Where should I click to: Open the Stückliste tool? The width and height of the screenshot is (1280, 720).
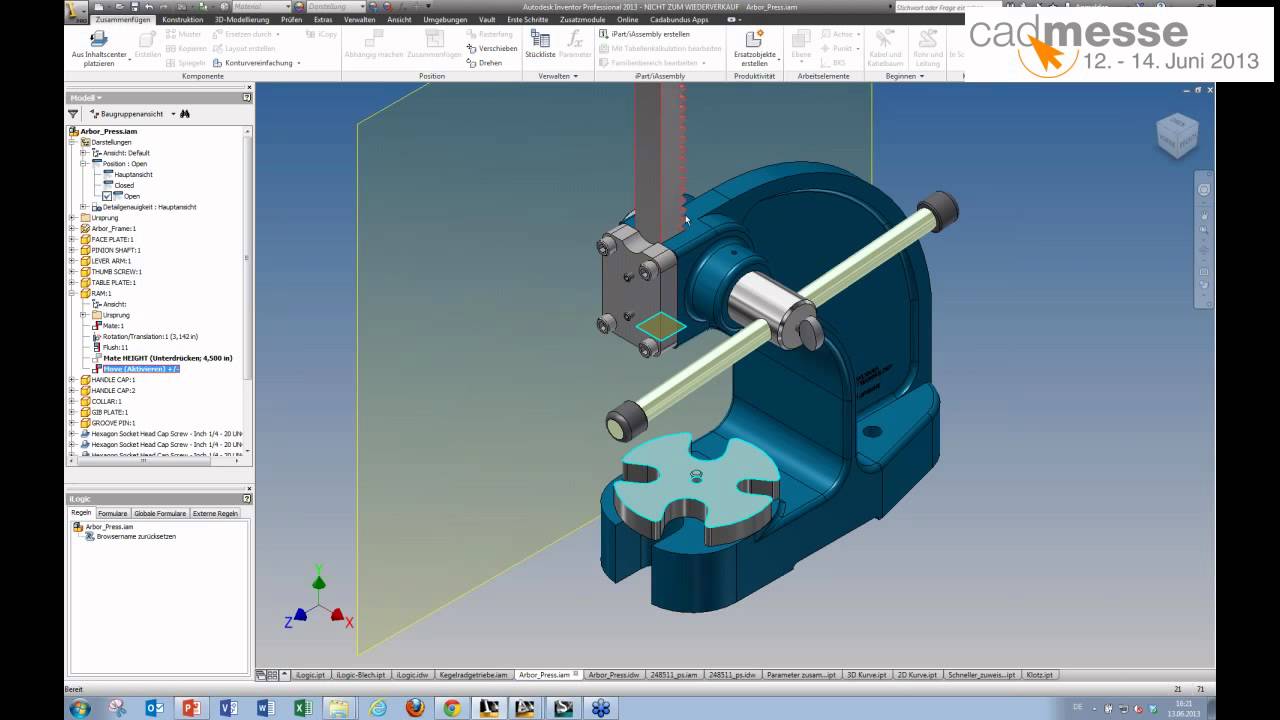coord(540,45)
